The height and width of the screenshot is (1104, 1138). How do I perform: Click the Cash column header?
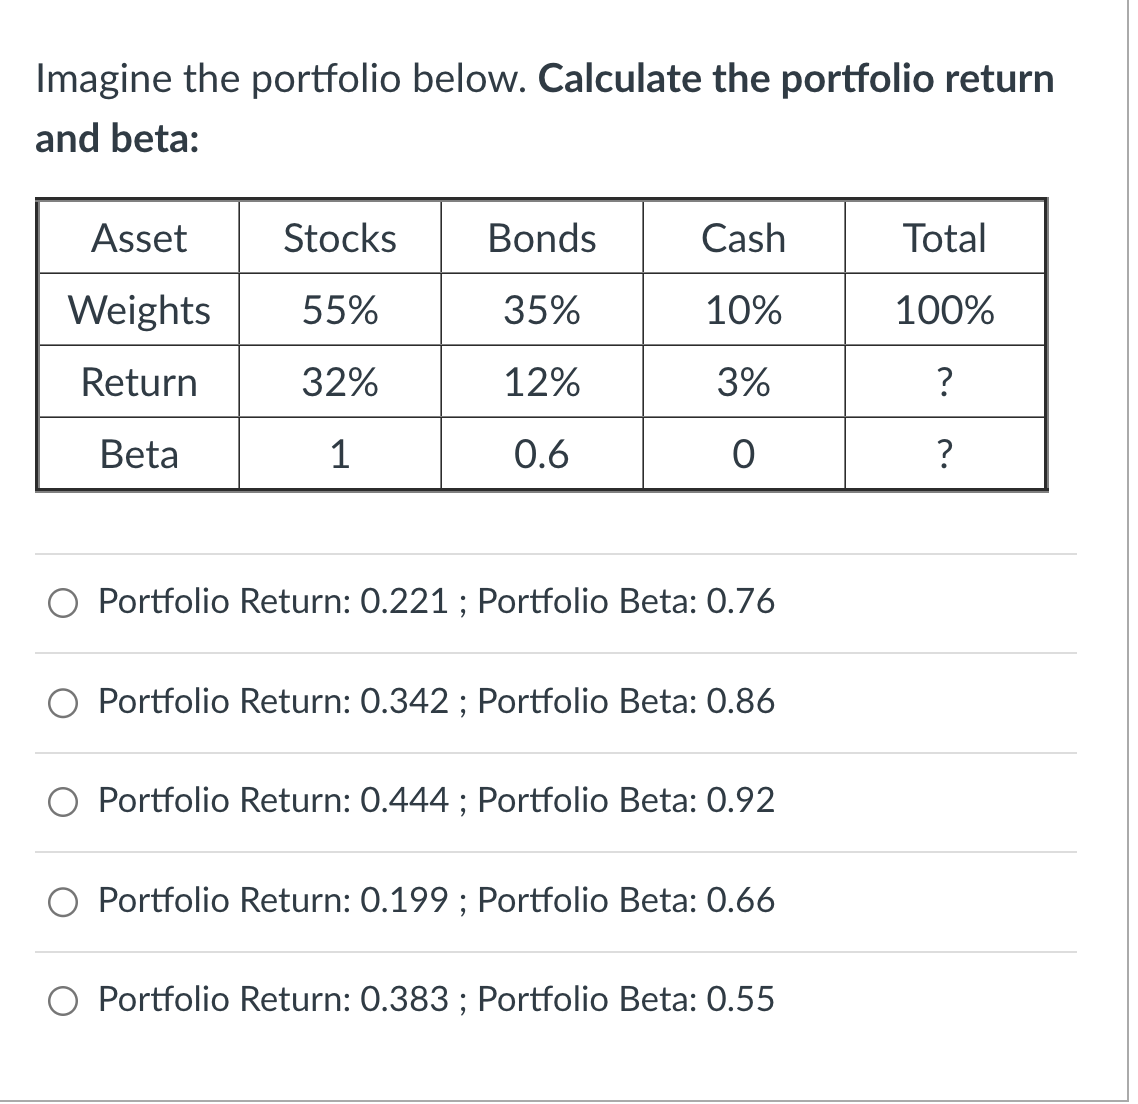point(743,238)
